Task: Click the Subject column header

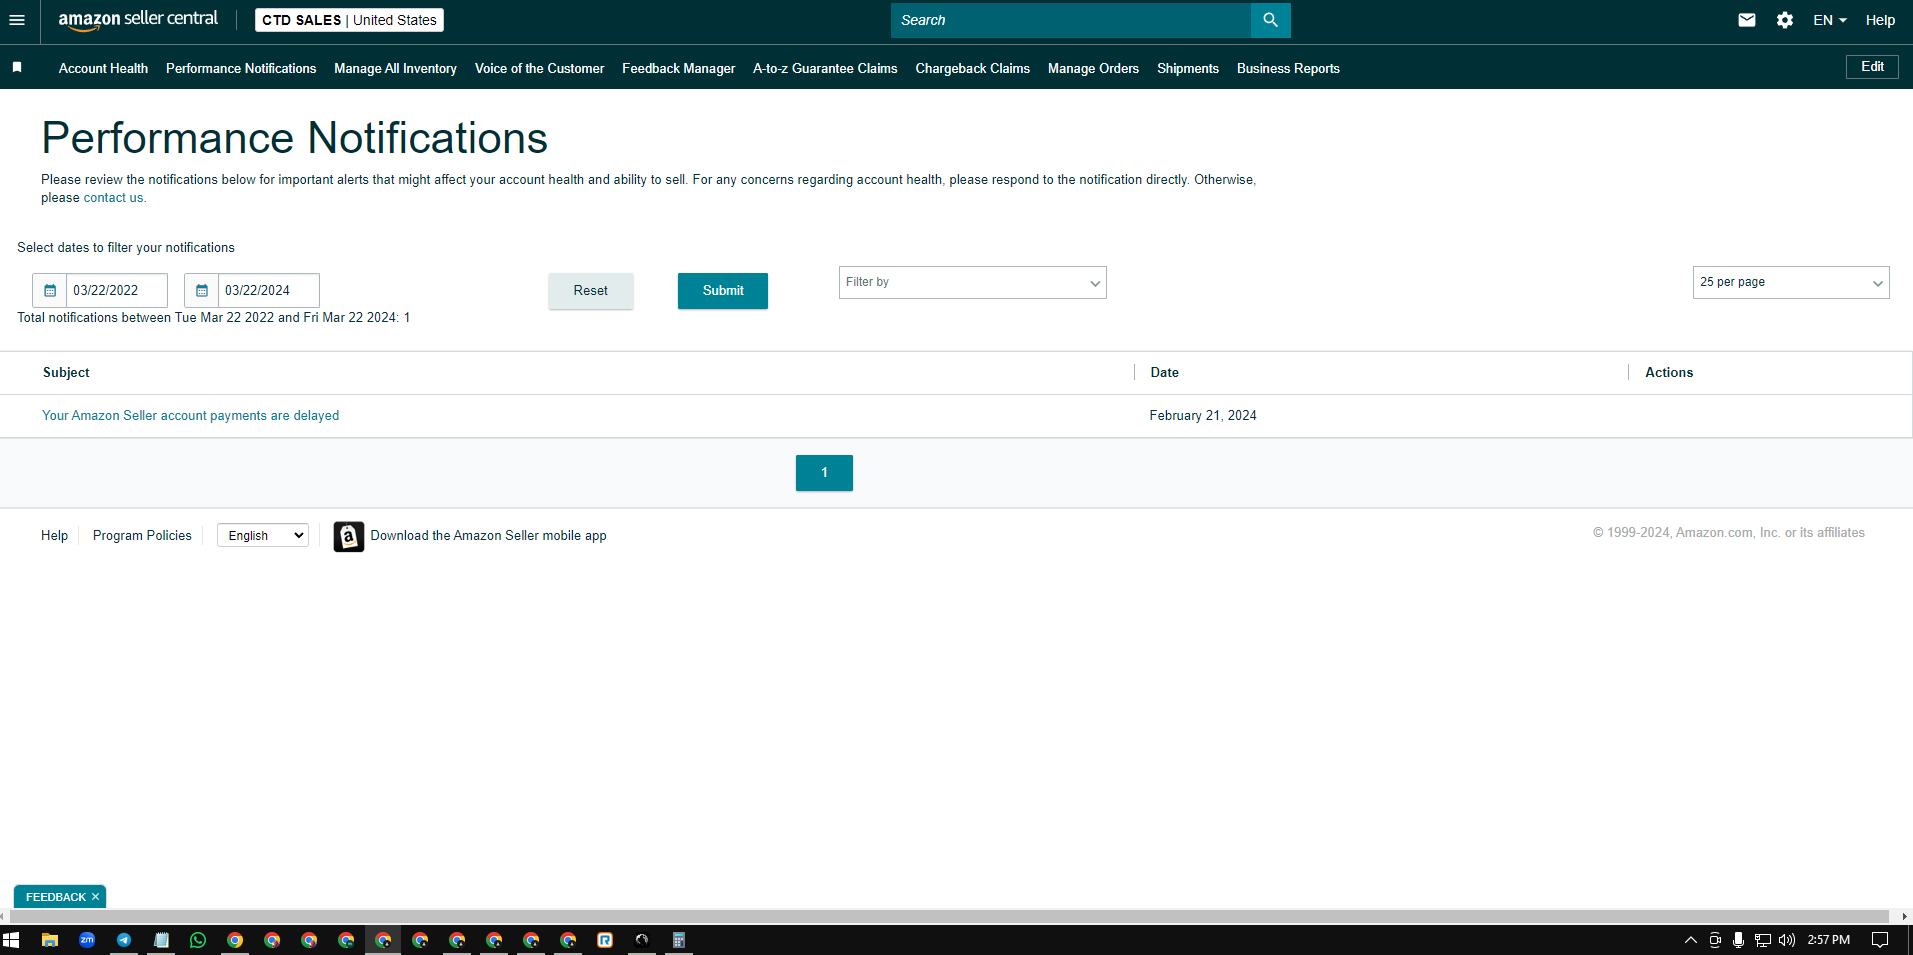Action: pyautogui.click(x=66, y=373)
